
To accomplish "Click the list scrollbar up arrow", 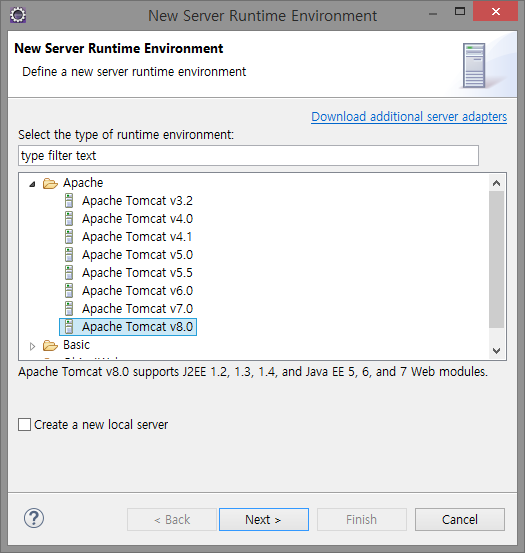I will tap(496, 183).
